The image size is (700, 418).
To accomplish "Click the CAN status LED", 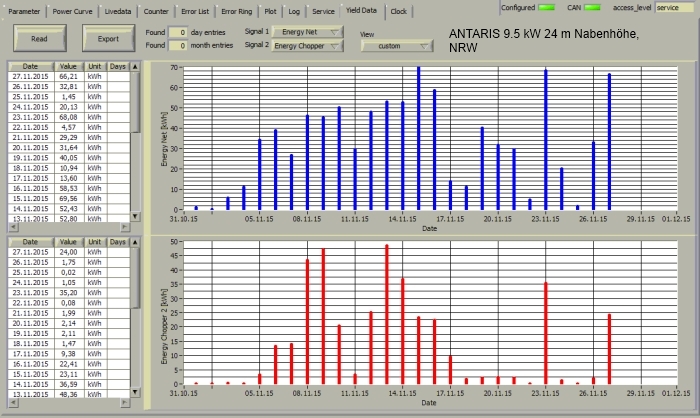I will tap(592, 8).
